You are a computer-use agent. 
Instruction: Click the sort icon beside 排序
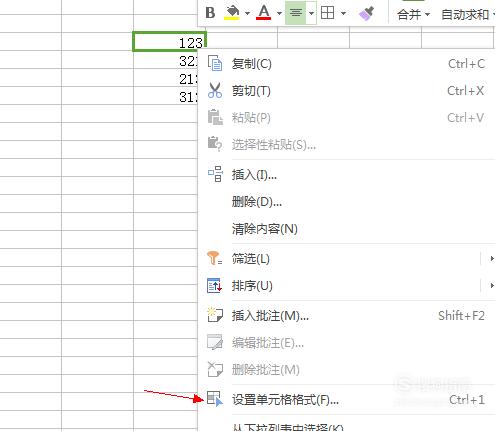pos(214,285)
